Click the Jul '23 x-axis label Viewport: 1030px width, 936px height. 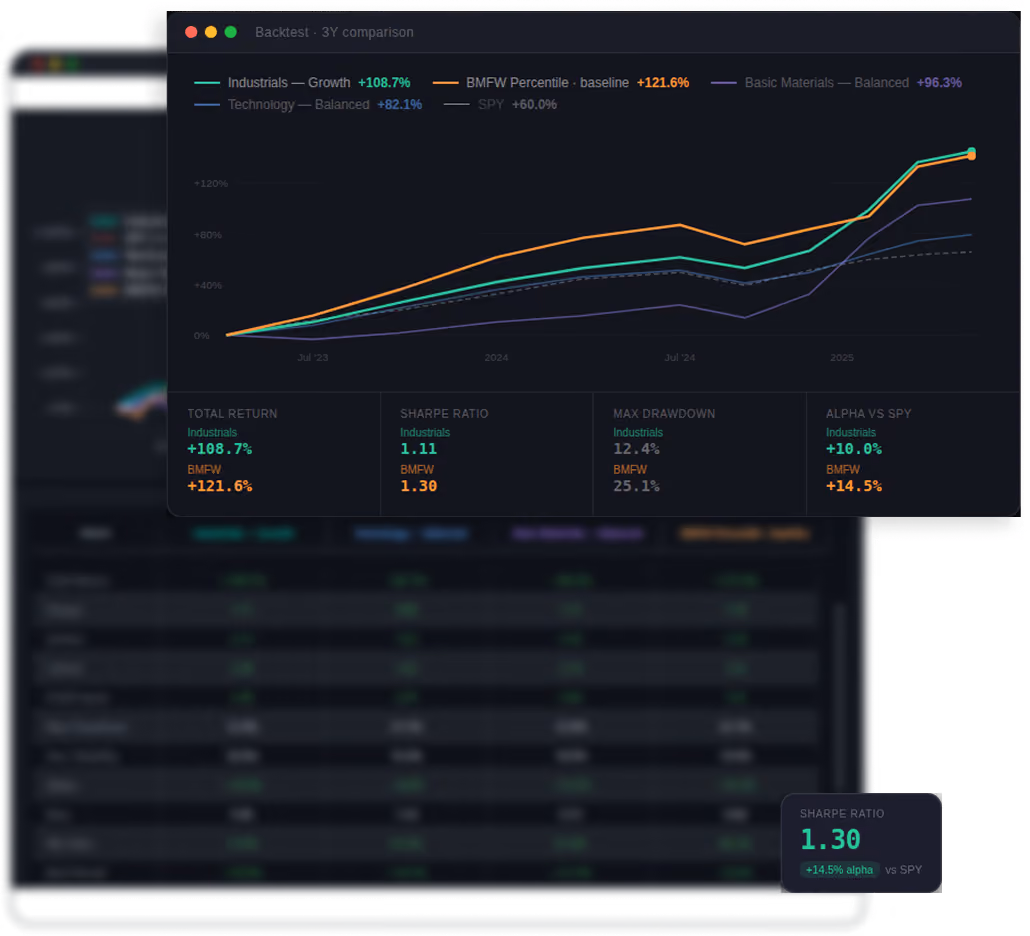coord(313,357)
